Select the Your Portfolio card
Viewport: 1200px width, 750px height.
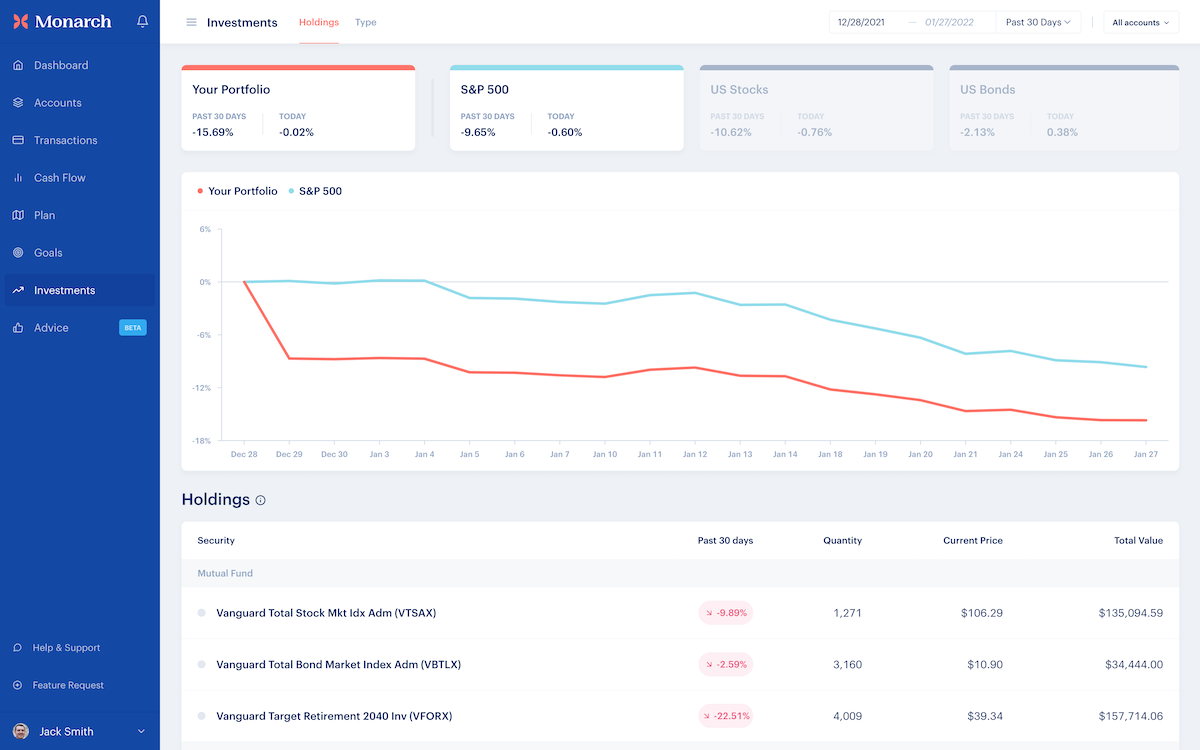298,108
